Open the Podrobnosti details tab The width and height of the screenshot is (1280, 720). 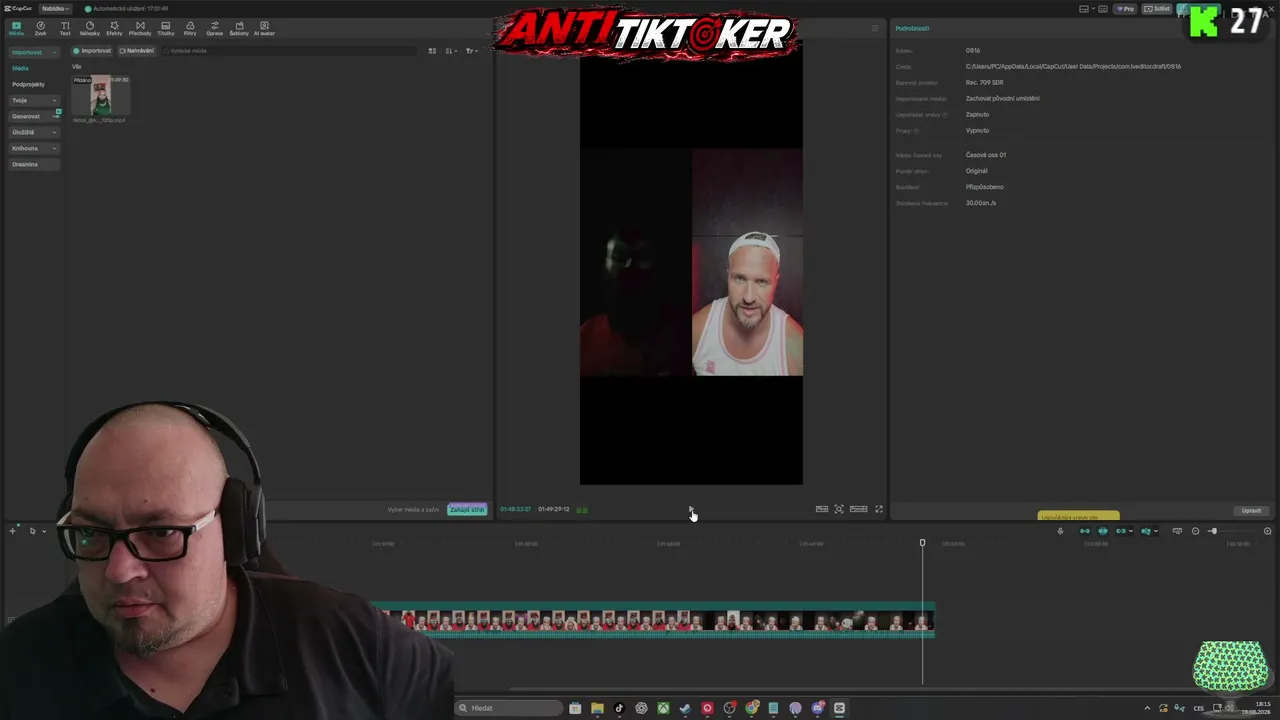coord(912,28)
